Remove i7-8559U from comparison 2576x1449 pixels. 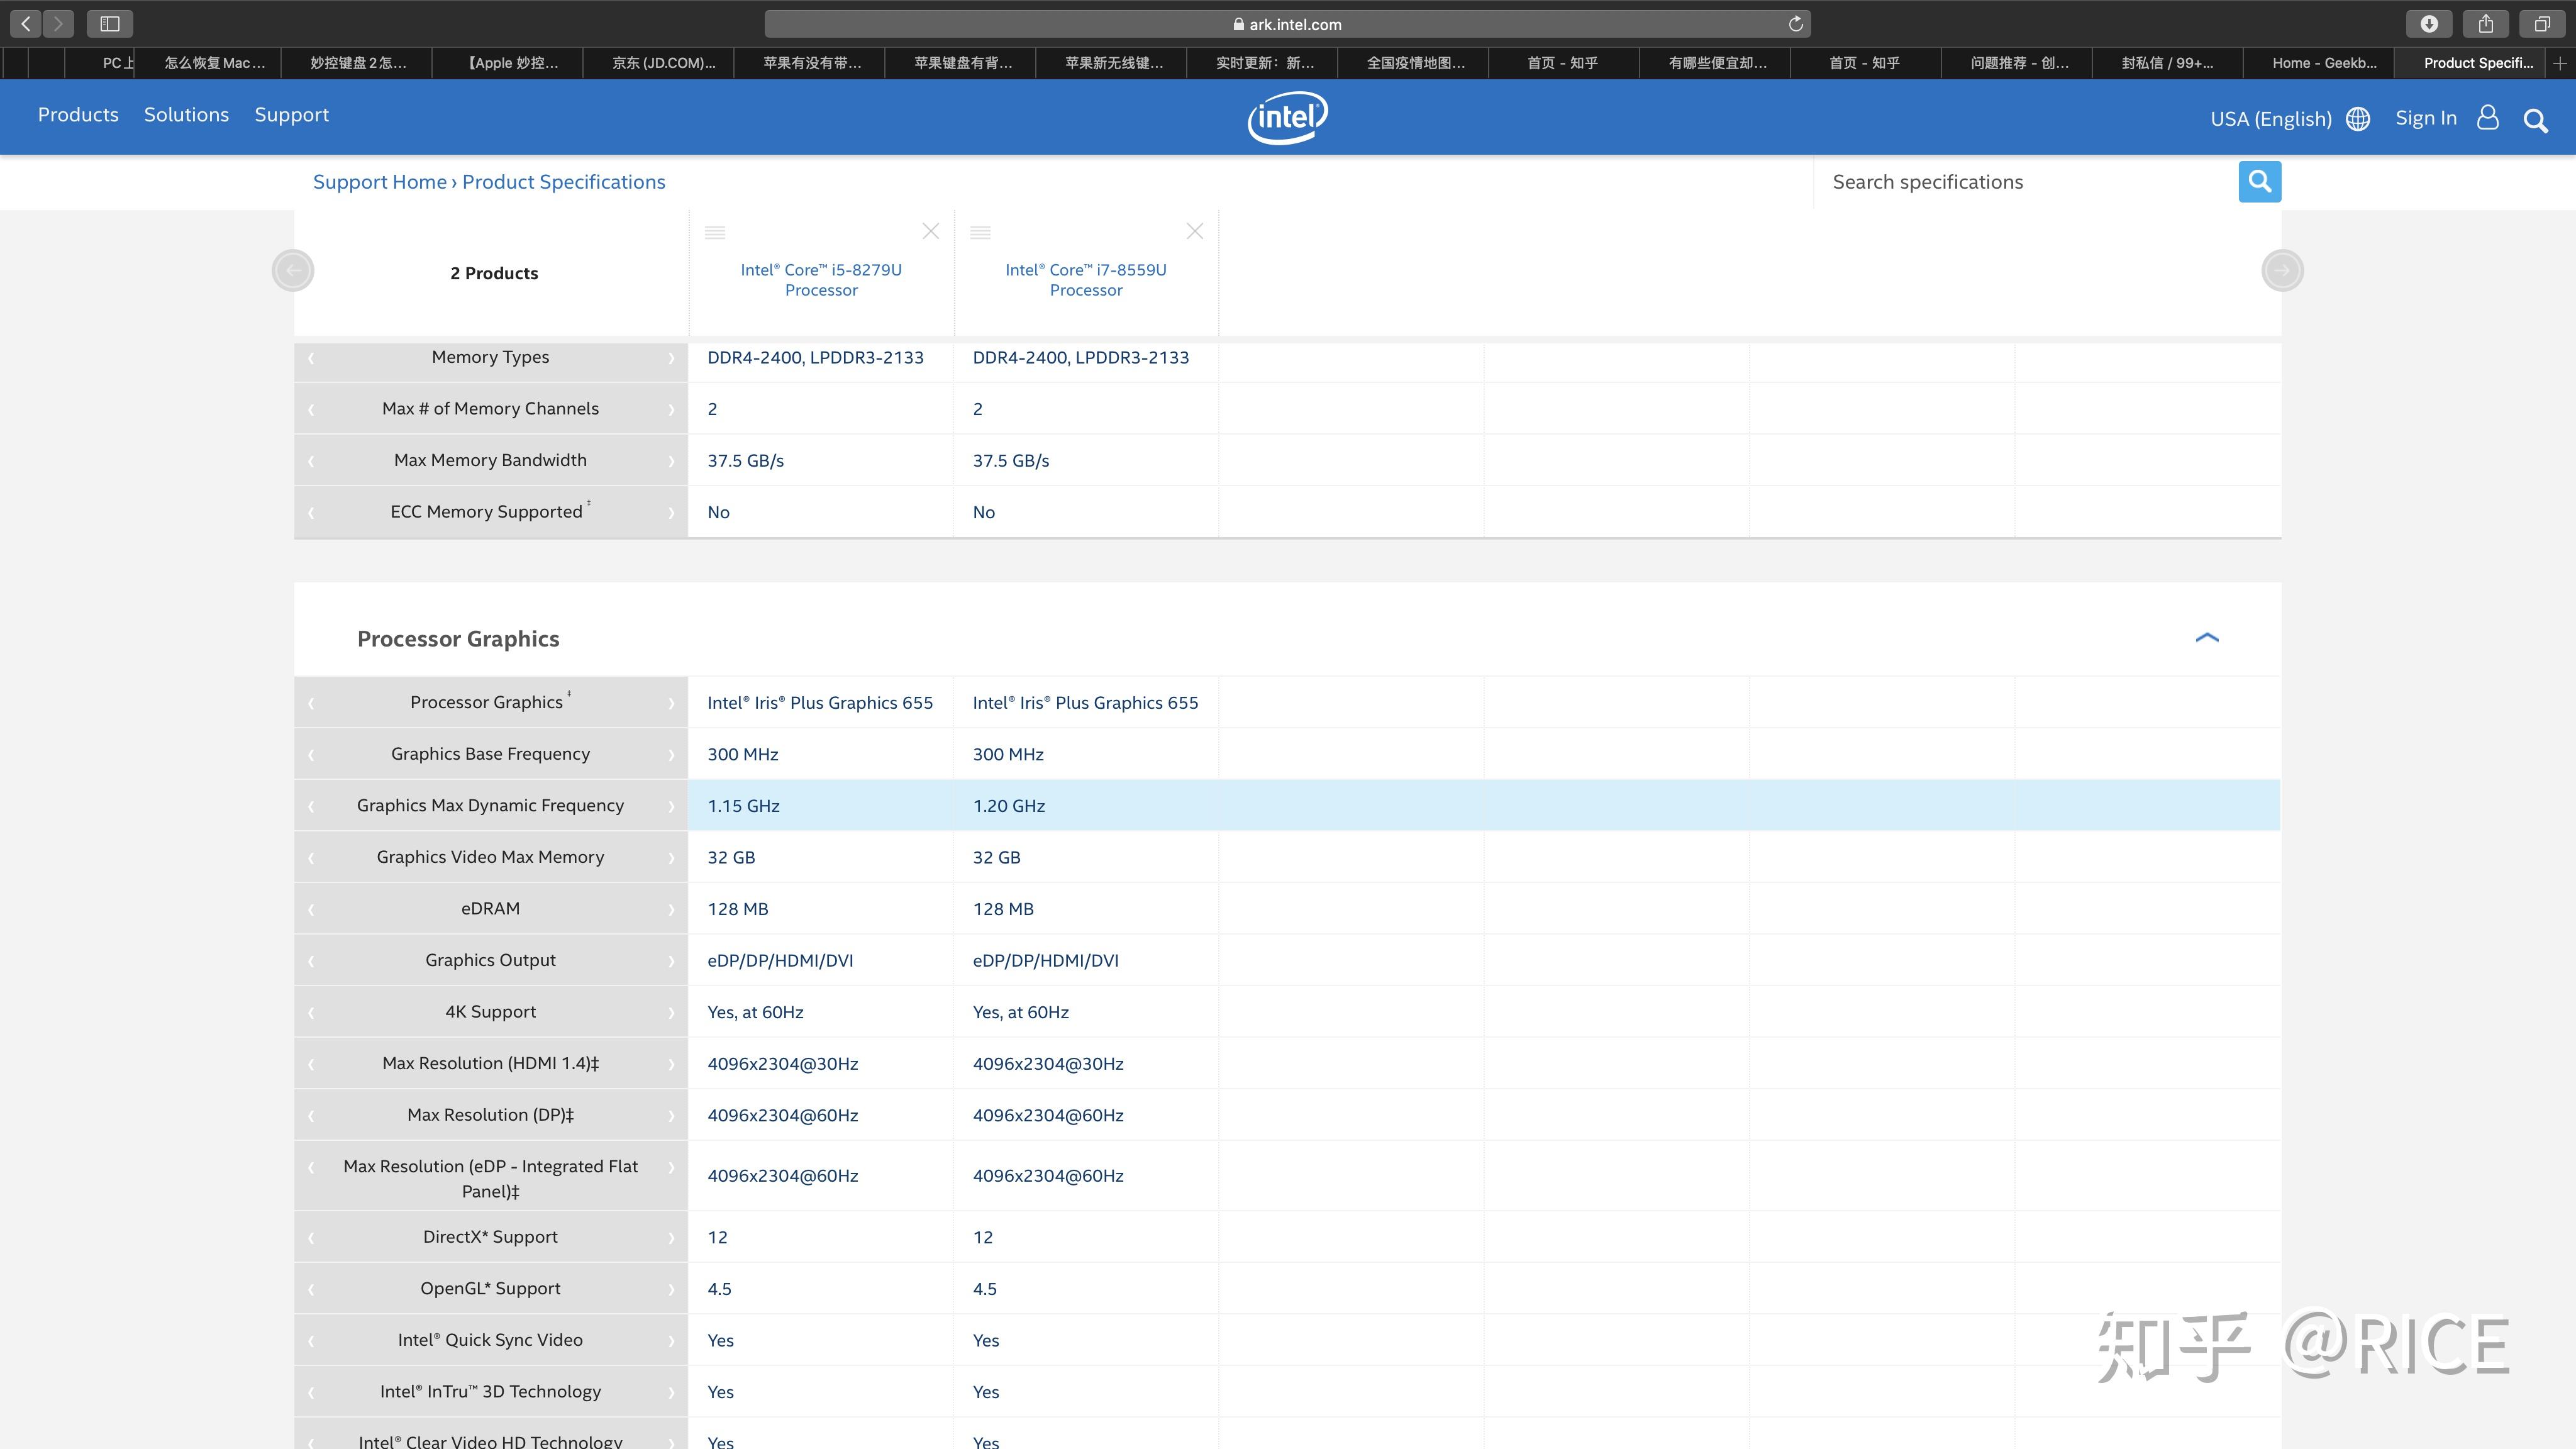[x=1195, y=231]
